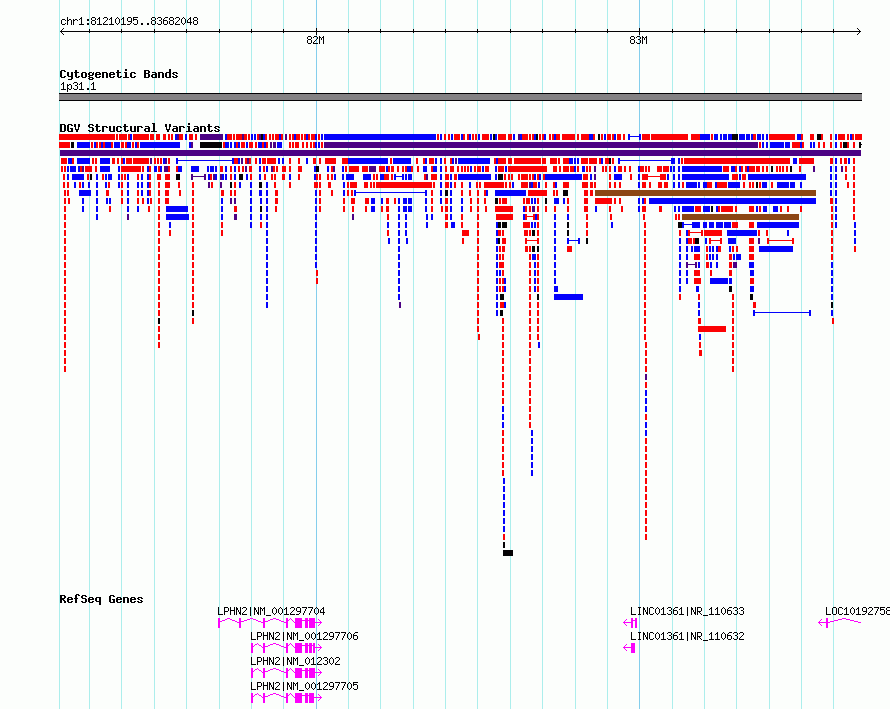Click the 82M scale marker label

pyautogui.click(x=316, y=40)
